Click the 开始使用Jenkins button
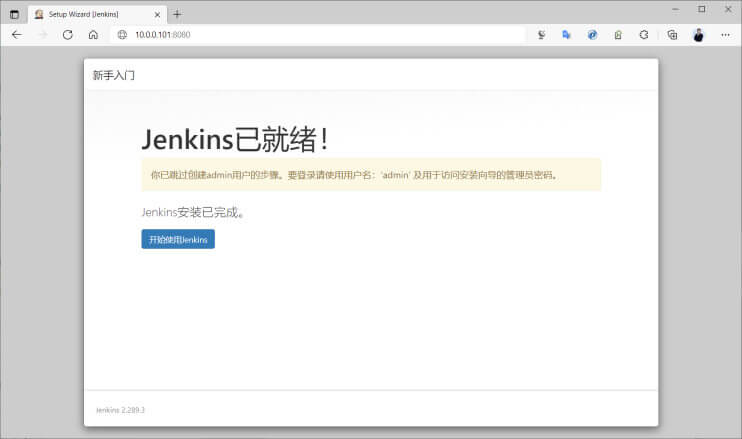Screen dimensions: 742x439 point(178,239)
